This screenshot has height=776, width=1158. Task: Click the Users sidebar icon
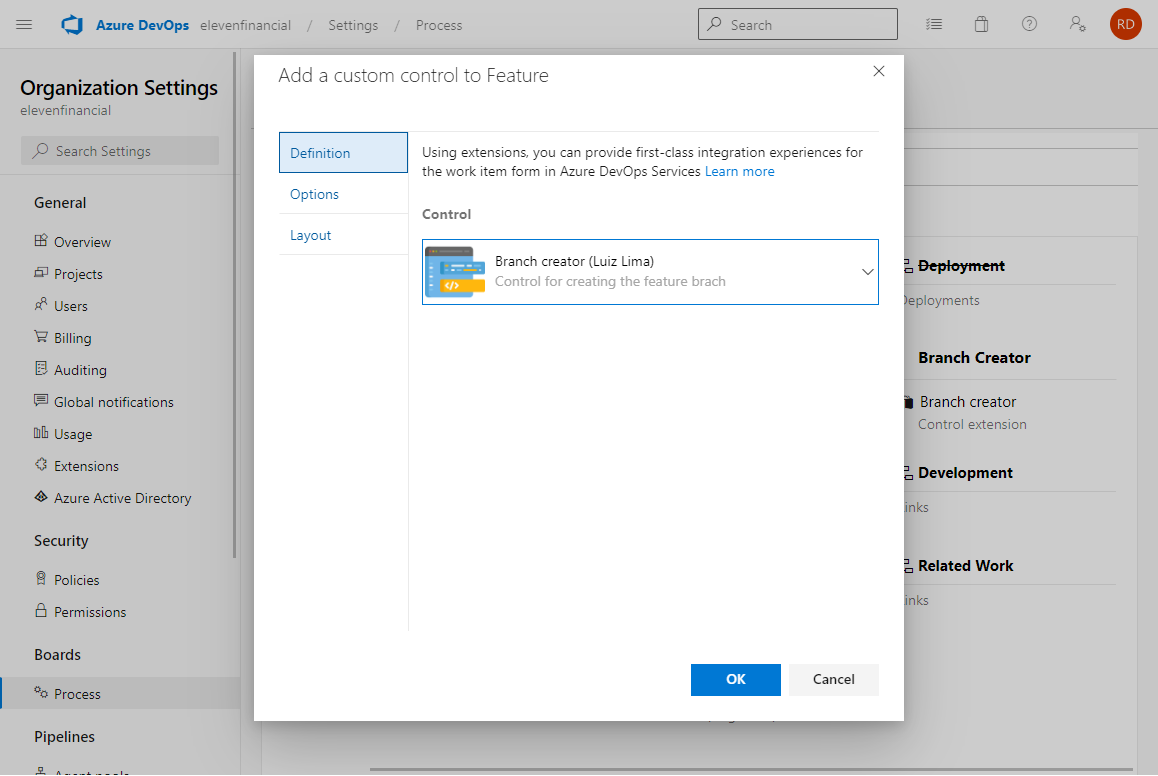[41, 304]
